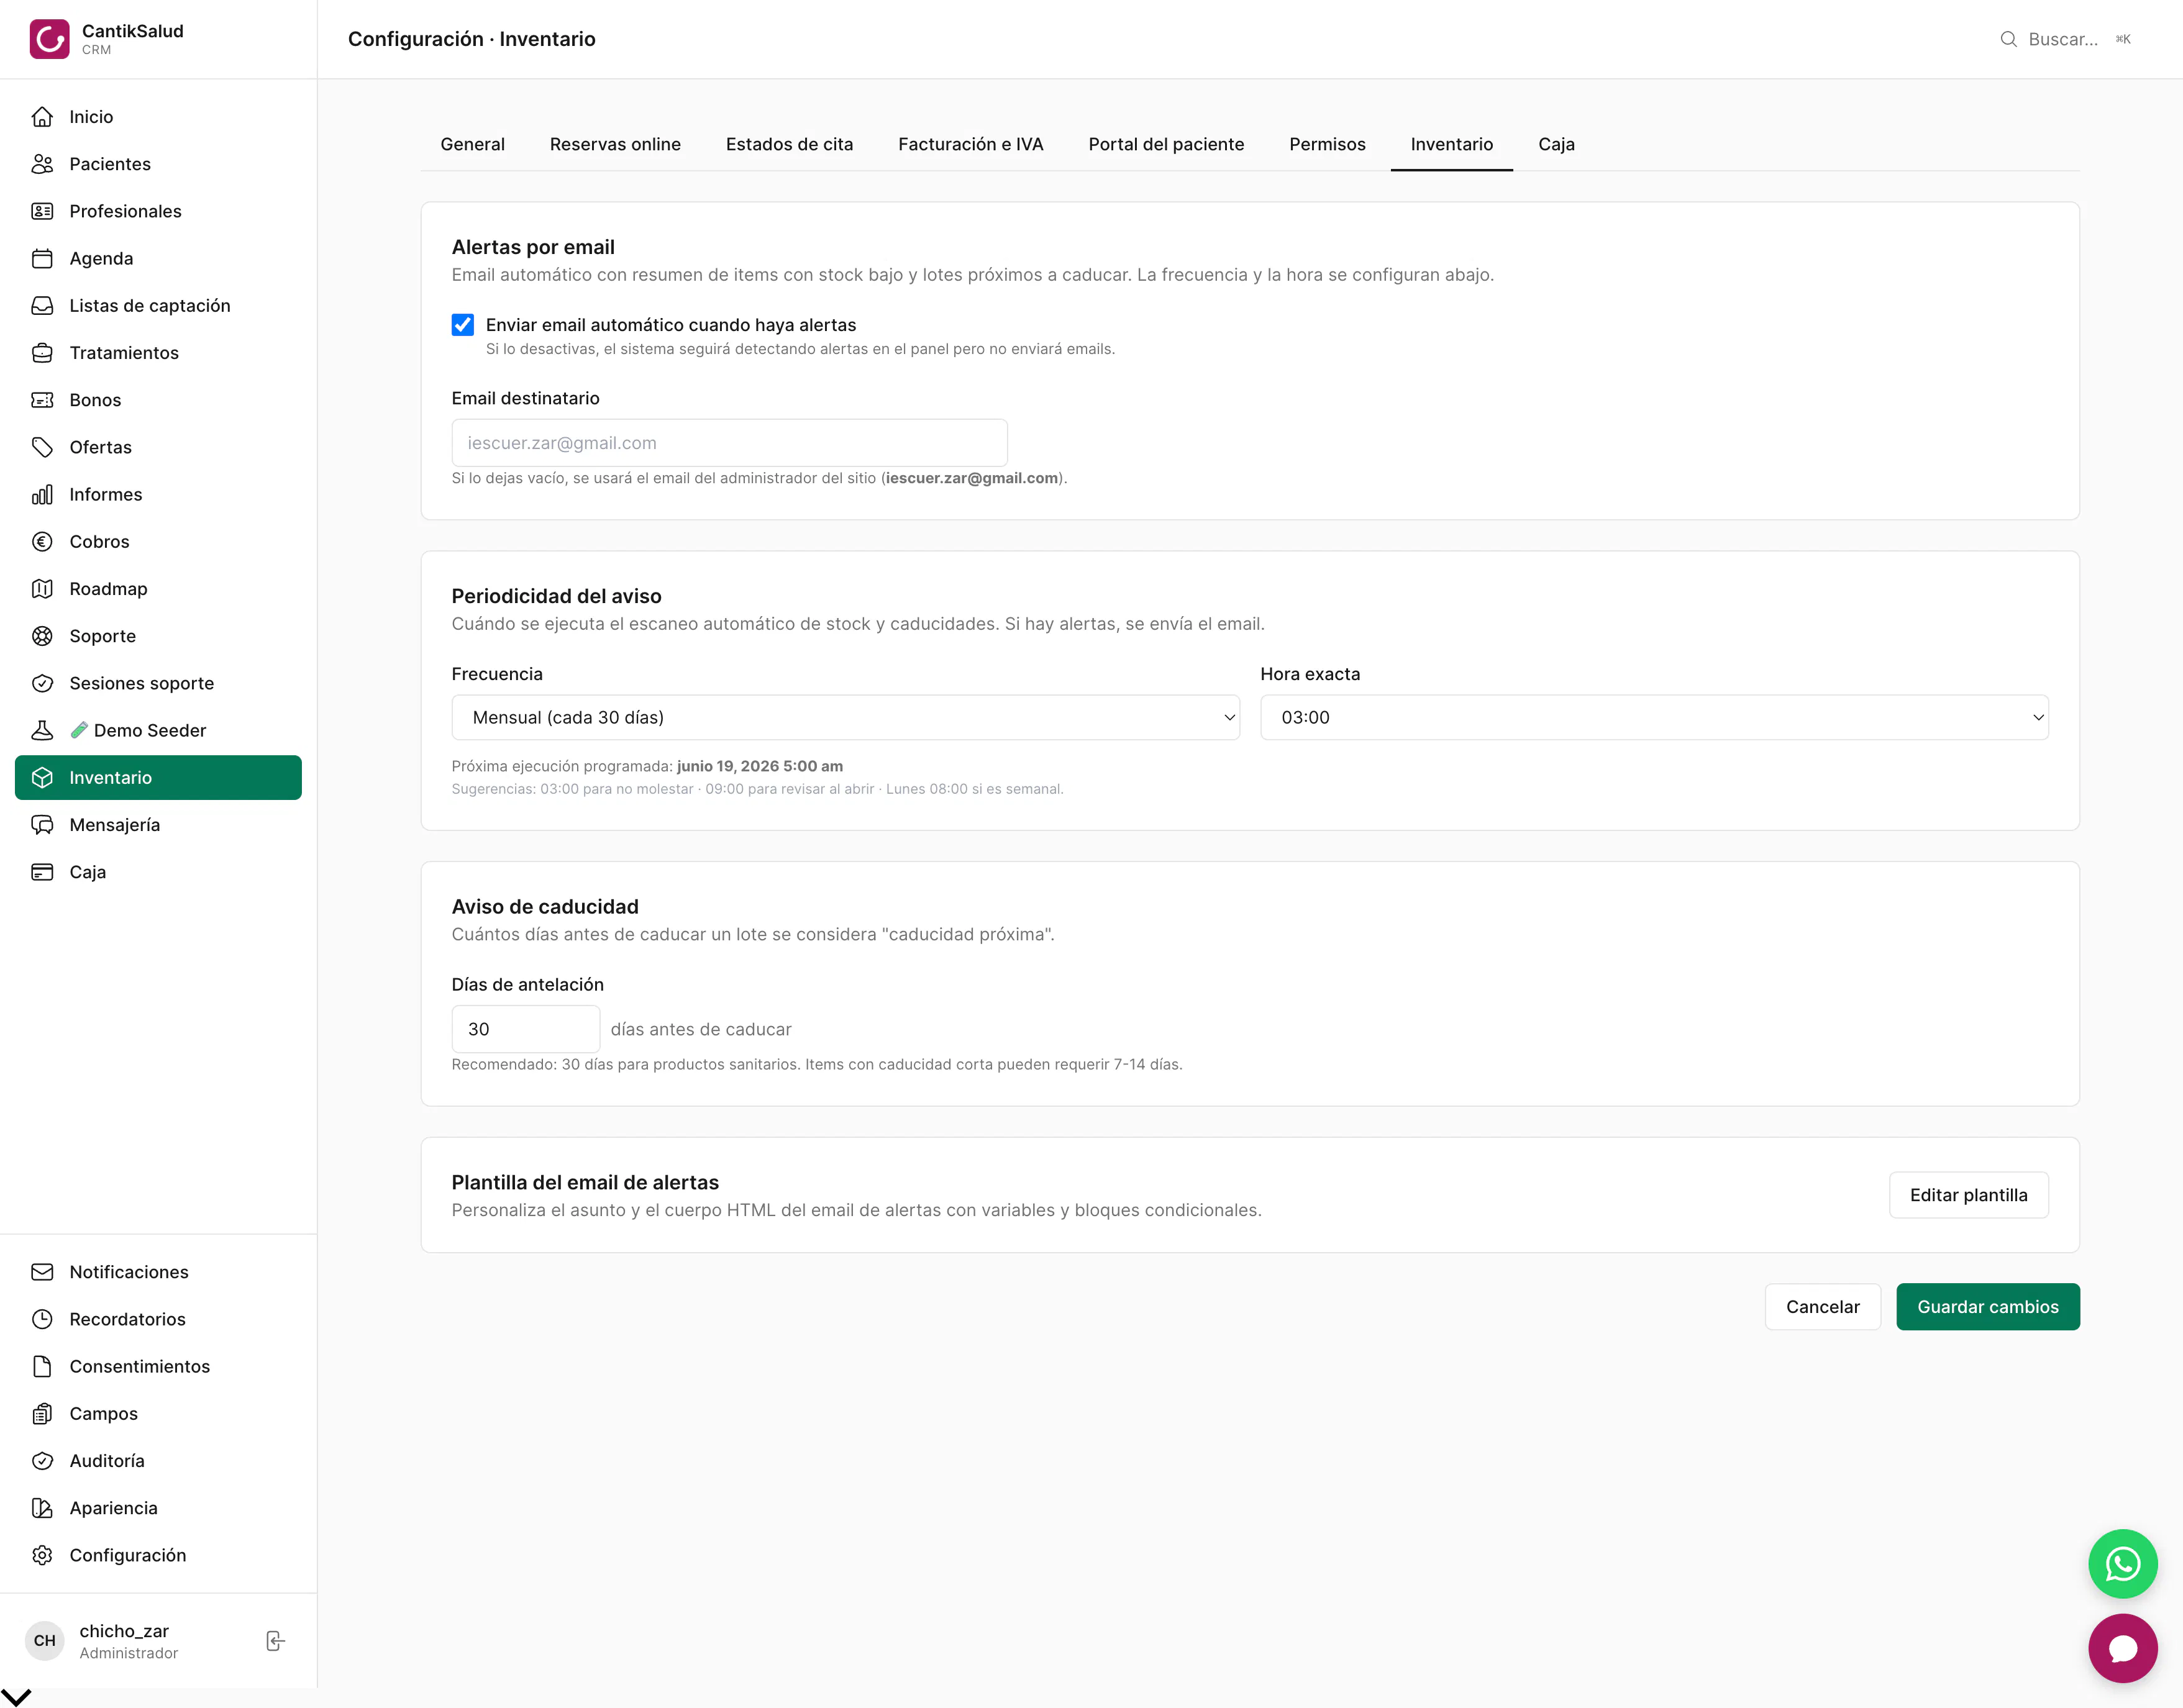Open the Hora exacta dropdown
The width and height of the screenshot is (2183, 1708).
pos(1654,717)
